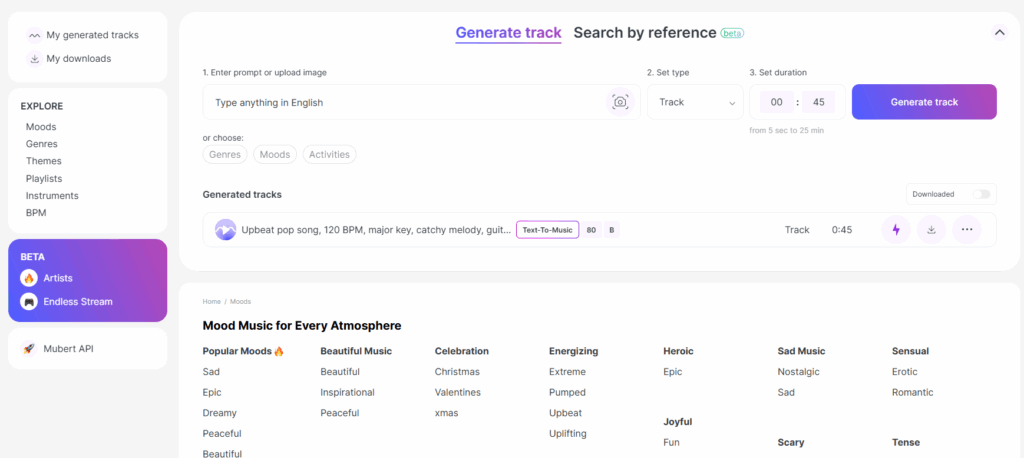Open the three-dot menu for generated track

tap(967, 229)
